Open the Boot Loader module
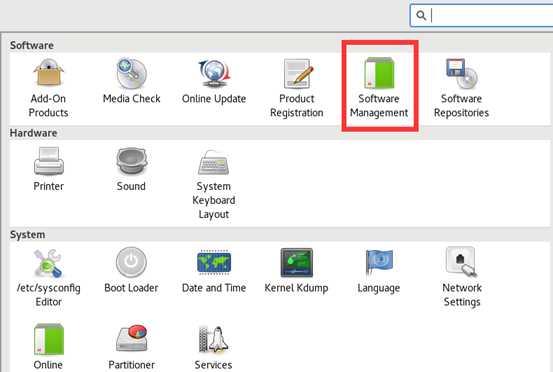Screen dimensions: 553x372 [x=131, y=271]
